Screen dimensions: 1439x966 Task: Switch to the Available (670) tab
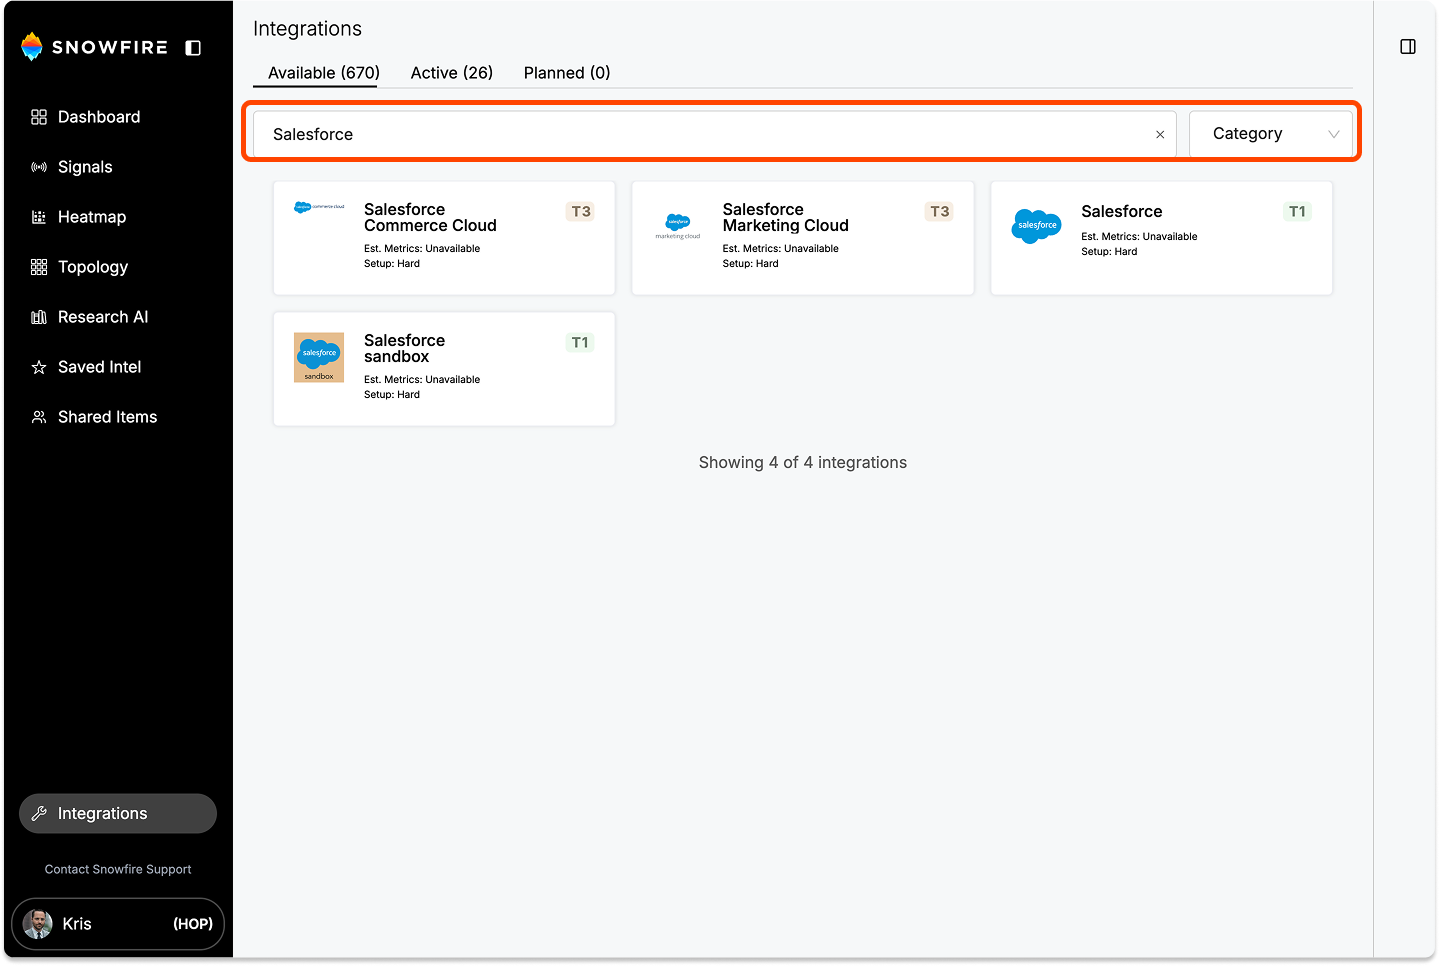pyautogui.click(x=324, y=73)
